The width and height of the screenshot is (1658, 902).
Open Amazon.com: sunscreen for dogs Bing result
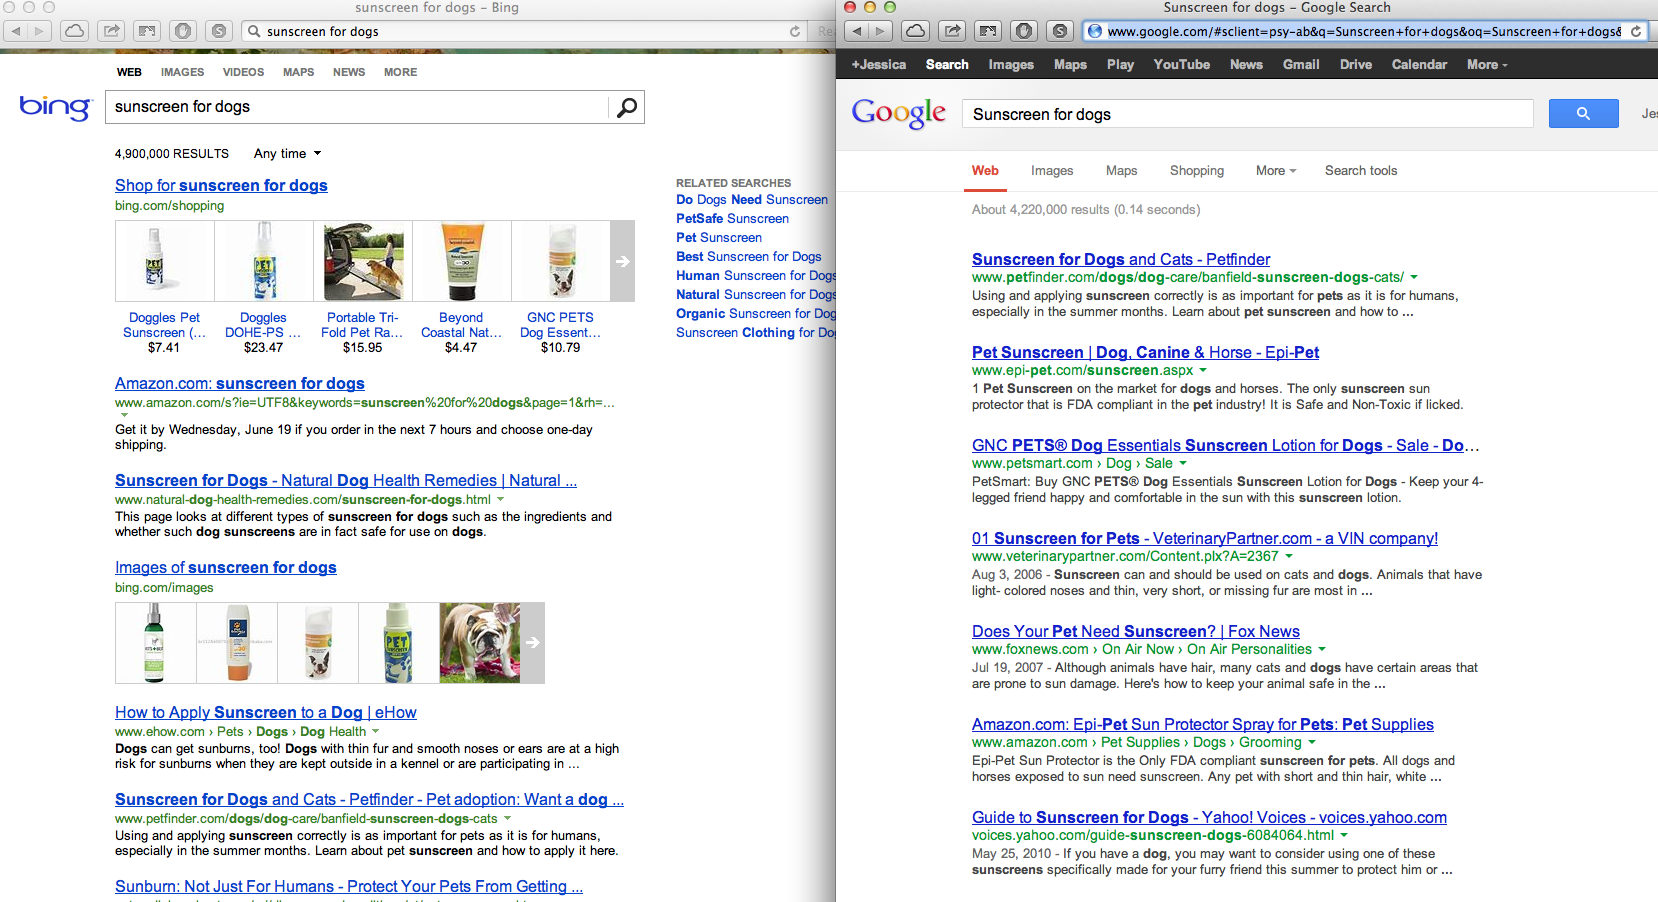pyautogui.click(x=240, y=384)
